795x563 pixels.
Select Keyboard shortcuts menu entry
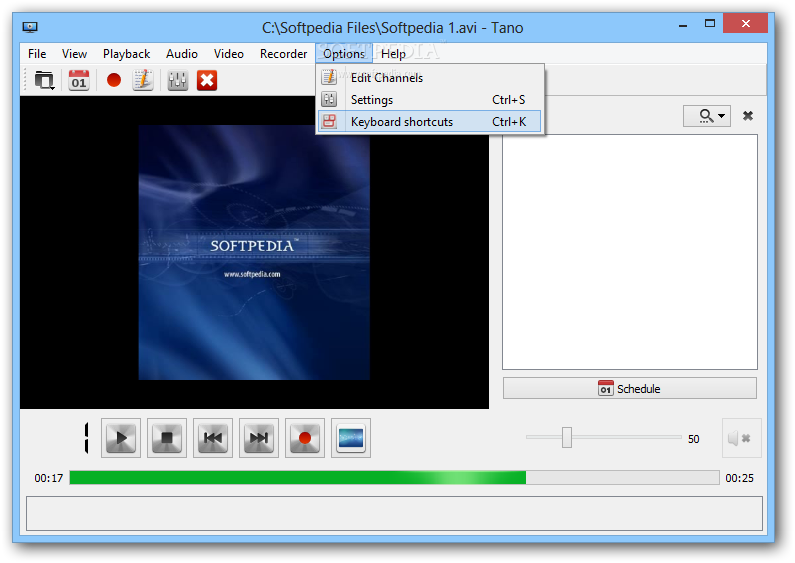[430, 122]
